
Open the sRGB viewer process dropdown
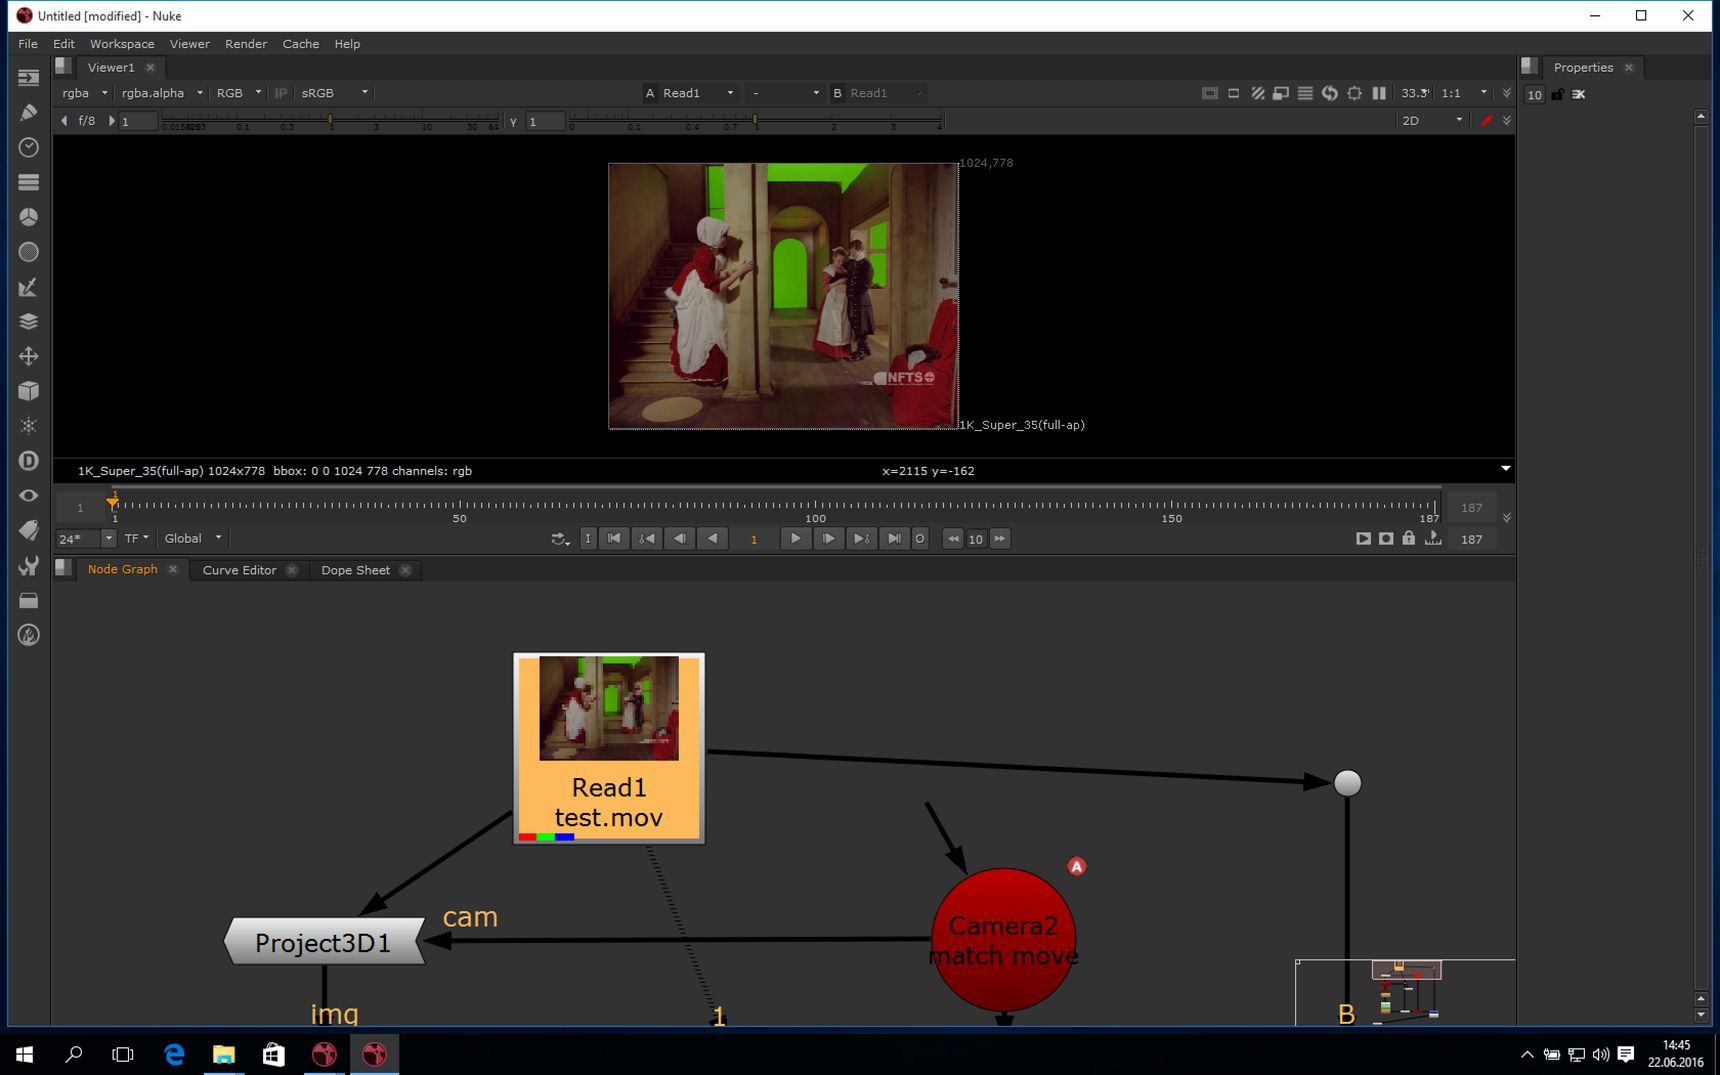(x=334, y=93)
